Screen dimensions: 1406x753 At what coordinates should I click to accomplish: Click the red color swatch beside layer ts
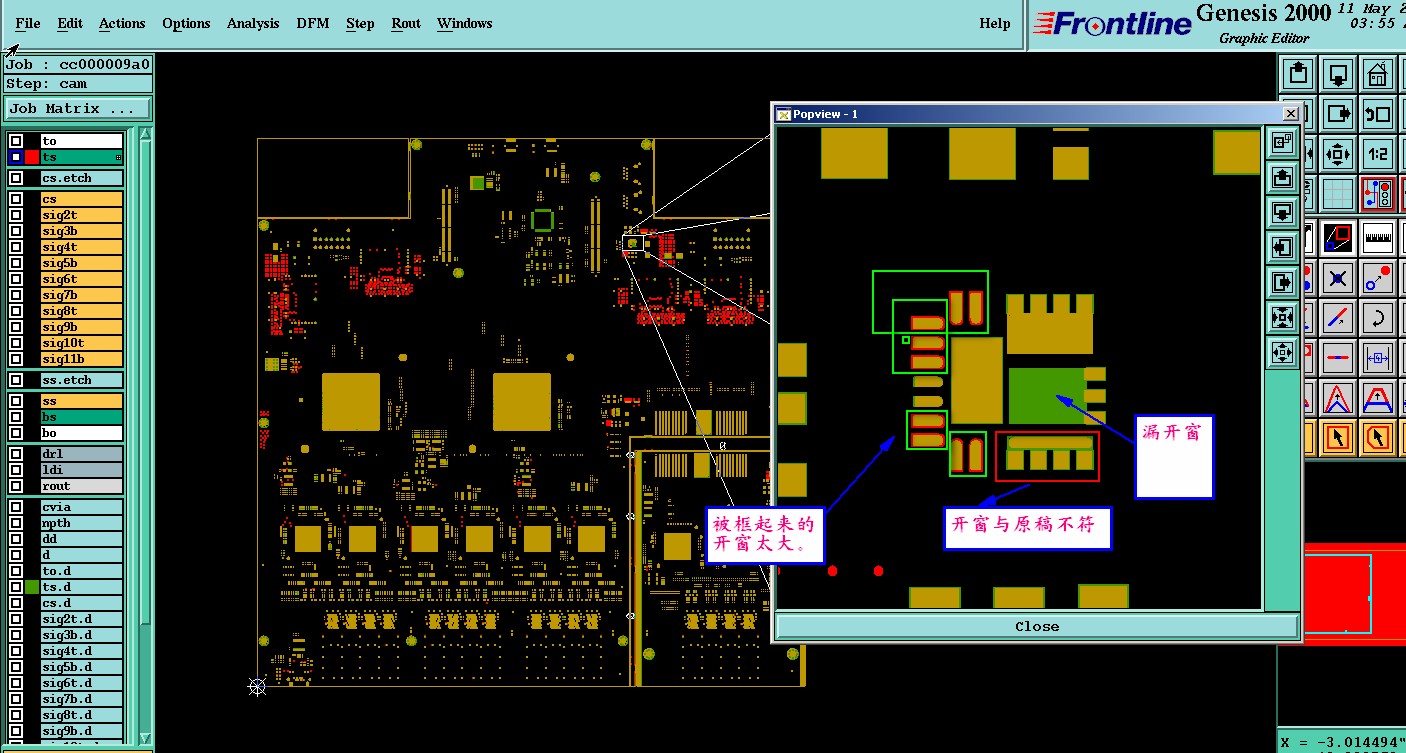coord(32,157)
